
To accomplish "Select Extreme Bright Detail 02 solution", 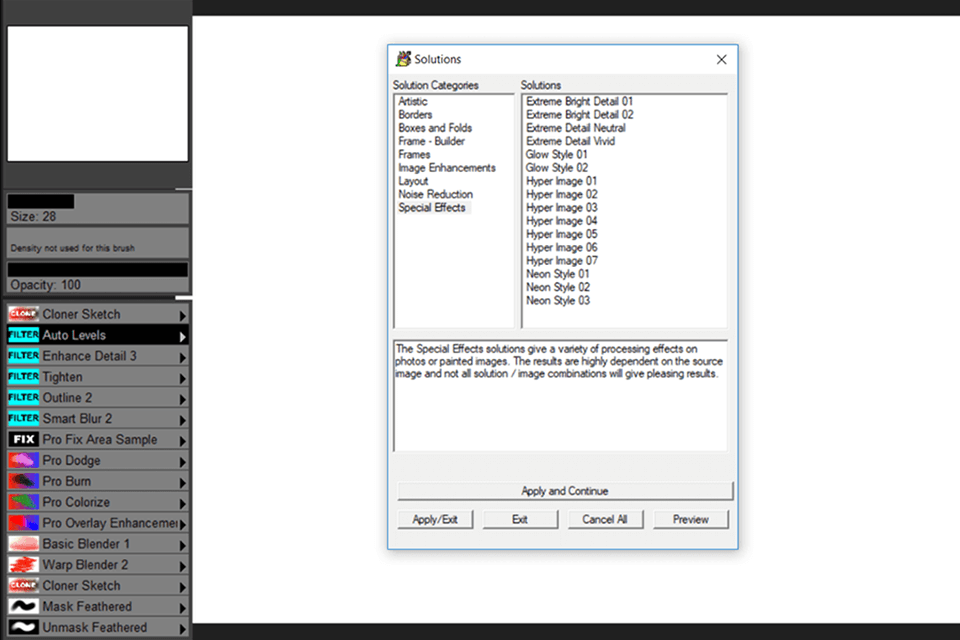I will [x=579, y=115].
